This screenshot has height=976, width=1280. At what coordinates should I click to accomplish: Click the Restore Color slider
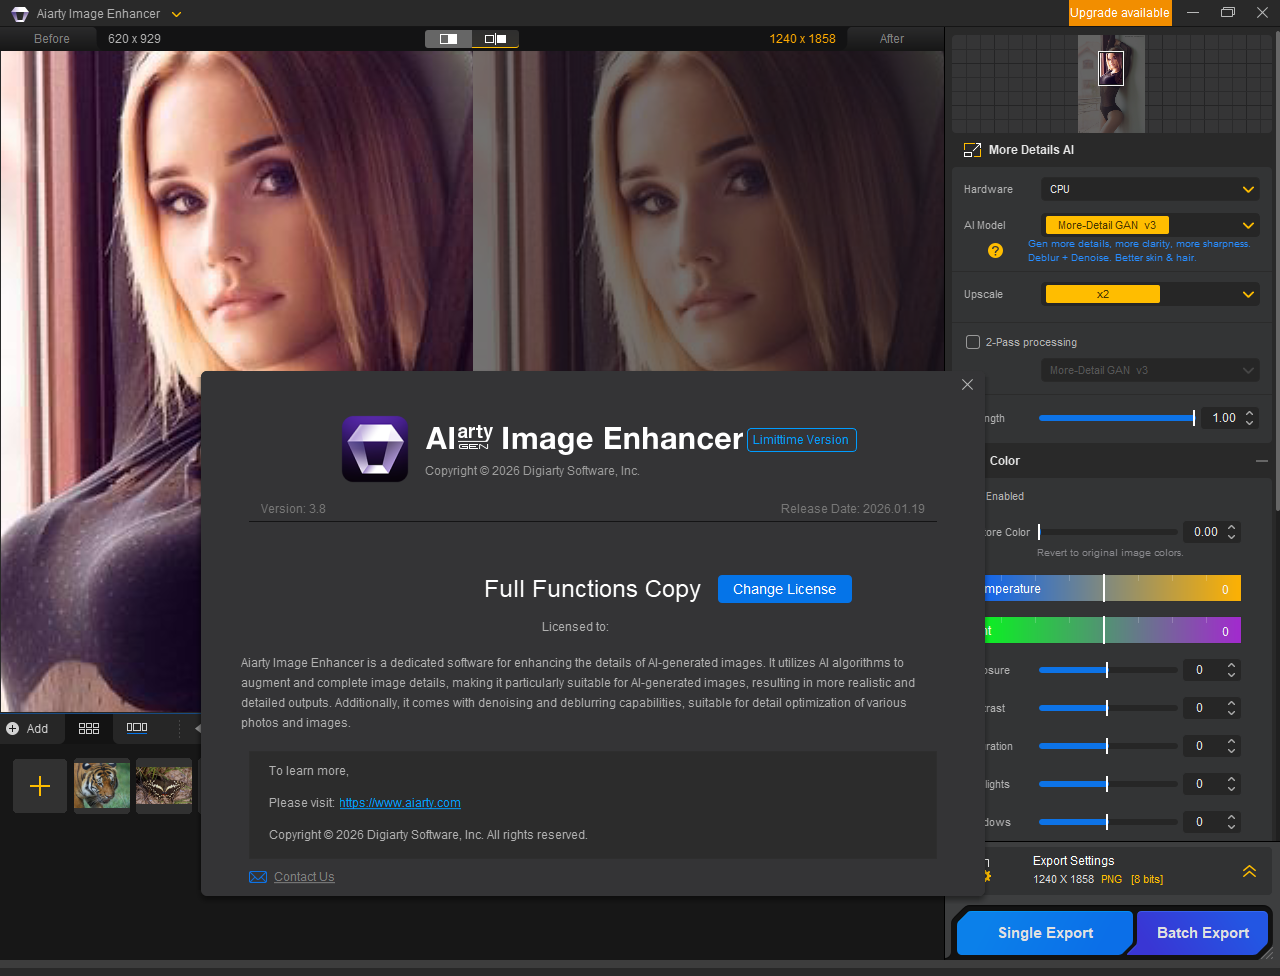click(x=1108, y=532)
